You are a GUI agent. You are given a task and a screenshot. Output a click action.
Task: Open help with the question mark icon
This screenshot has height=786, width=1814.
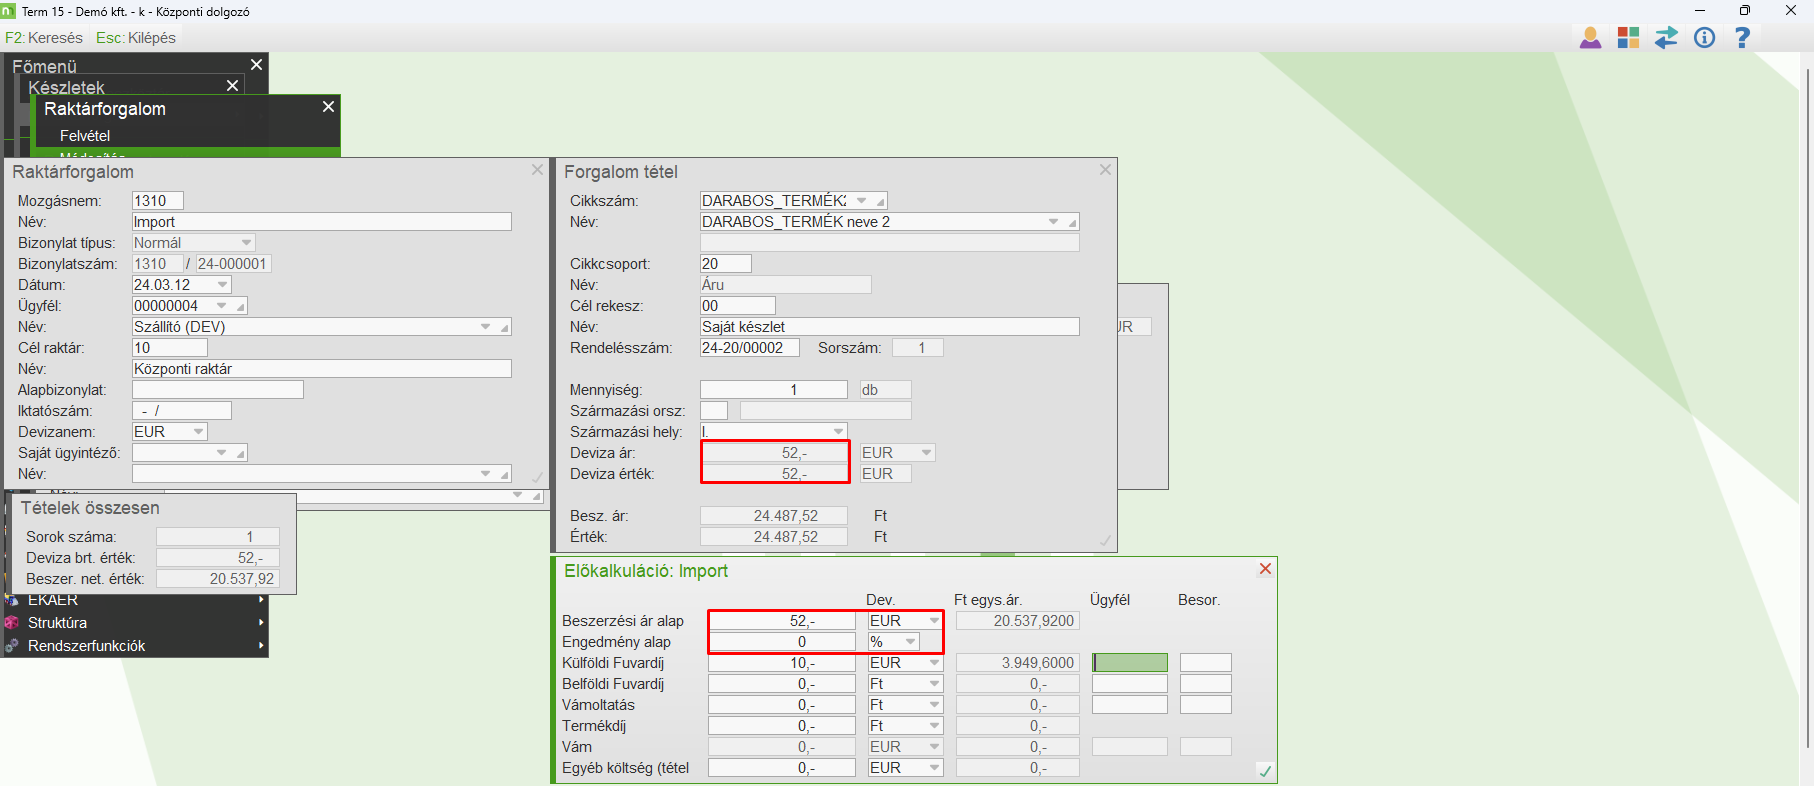click(1742, 38)
